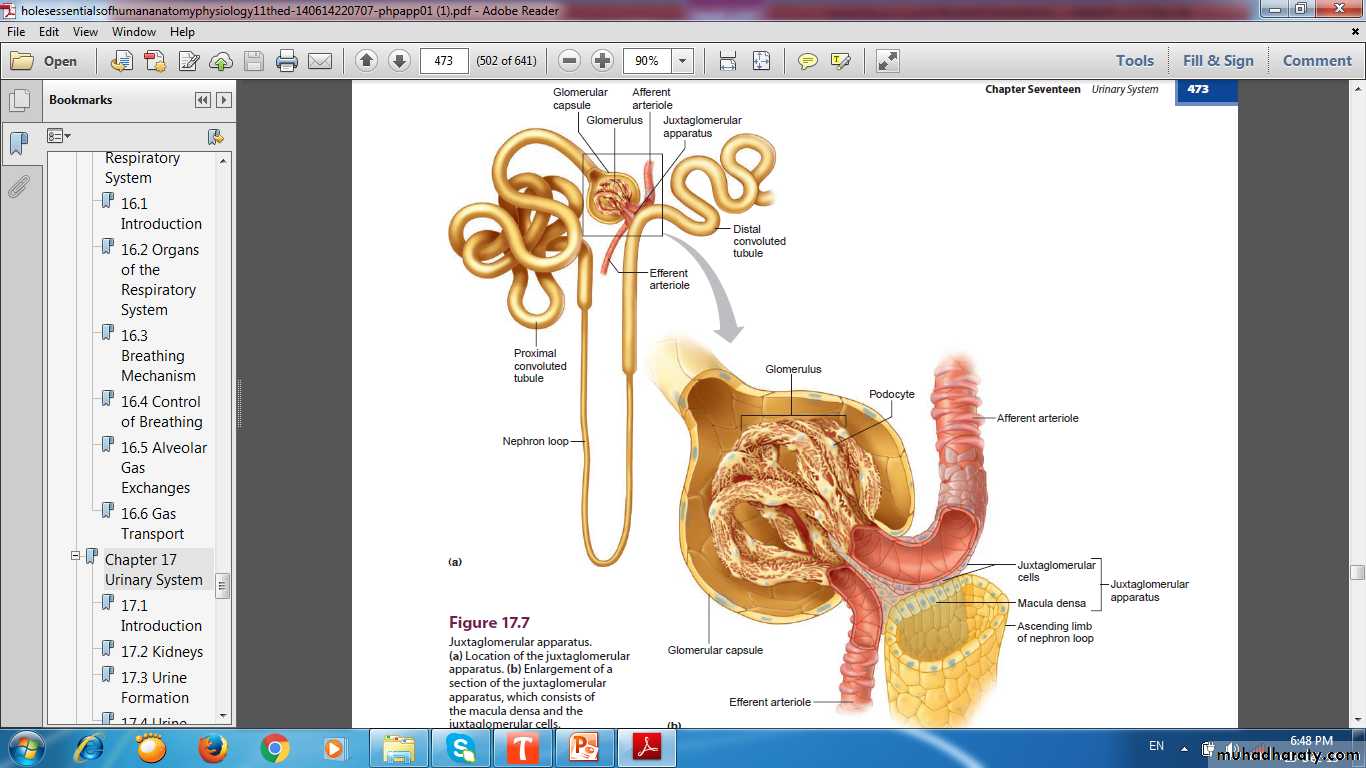Screen dimensions: 1366x768
Task: Switch to Page Thumbnails panel
Action: click(x=18, y=101)
